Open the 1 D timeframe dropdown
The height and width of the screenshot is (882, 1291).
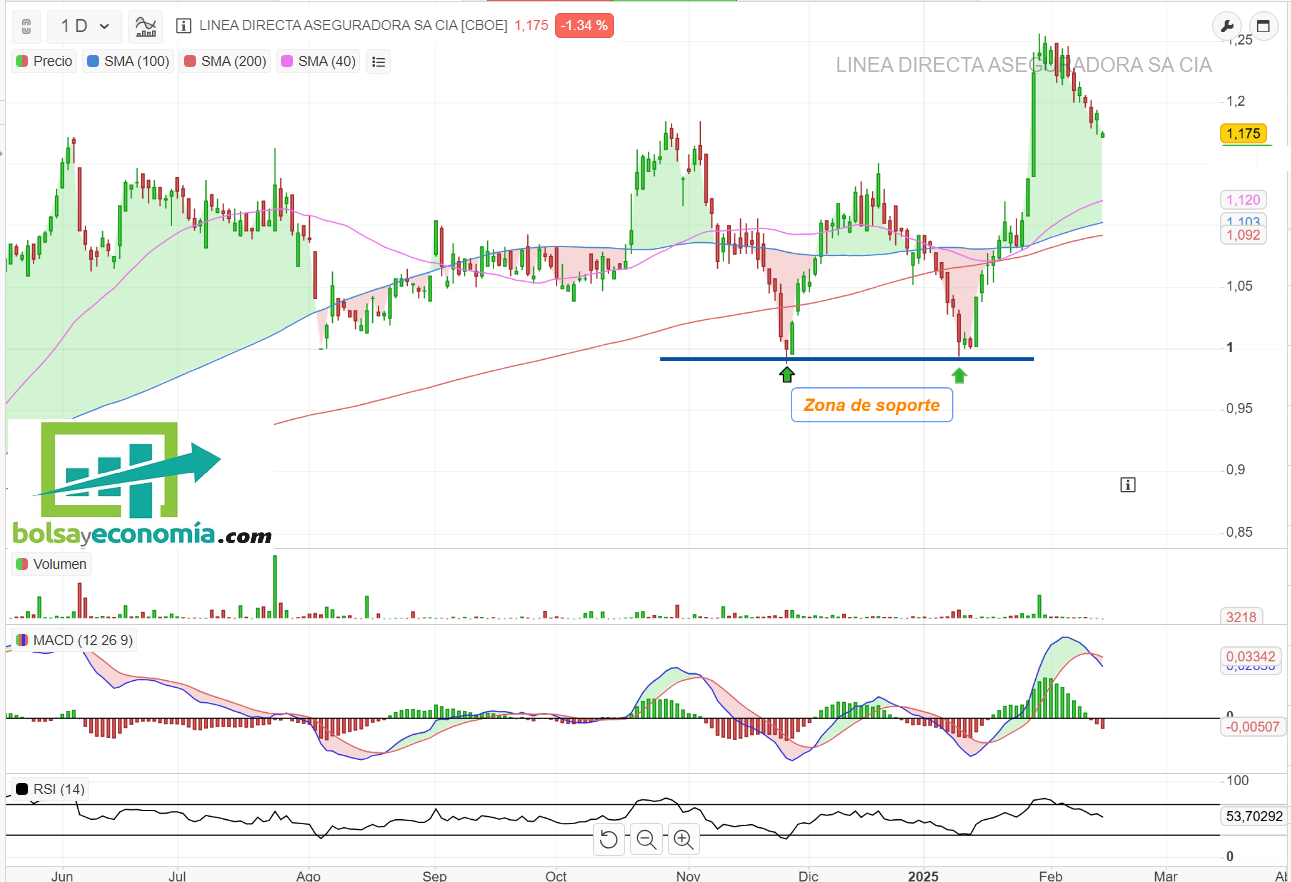pyautogui.click(x=85, y=26)
